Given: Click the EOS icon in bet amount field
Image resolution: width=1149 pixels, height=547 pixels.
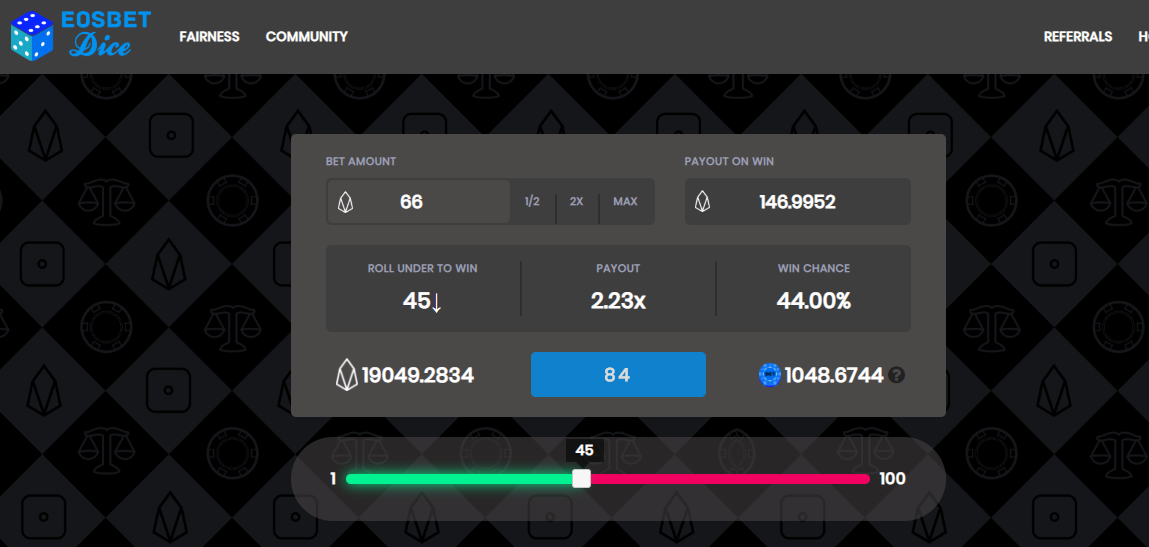Looking at the screenshot, I should pos(345,202).
